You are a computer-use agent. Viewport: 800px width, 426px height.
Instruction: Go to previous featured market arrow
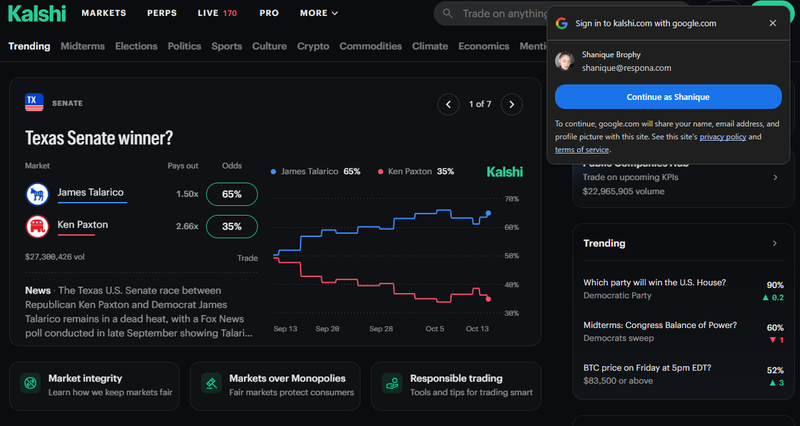[x=448, y=105]
